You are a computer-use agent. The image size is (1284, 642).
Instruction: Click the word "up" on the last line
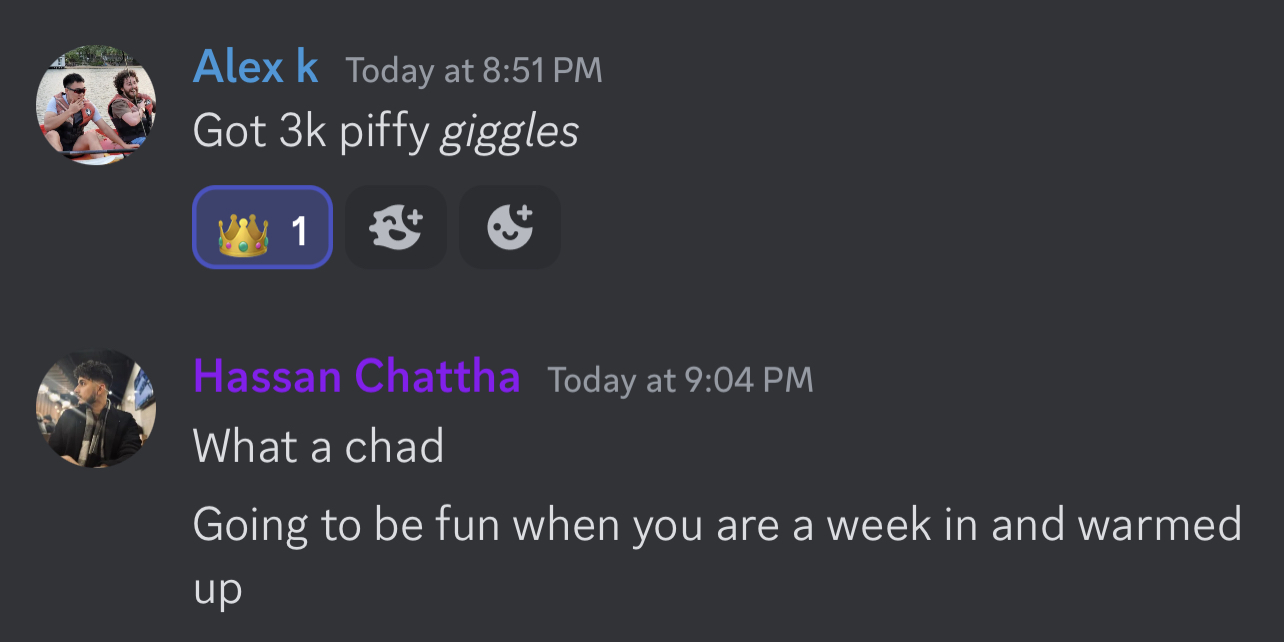coord(217,591)
